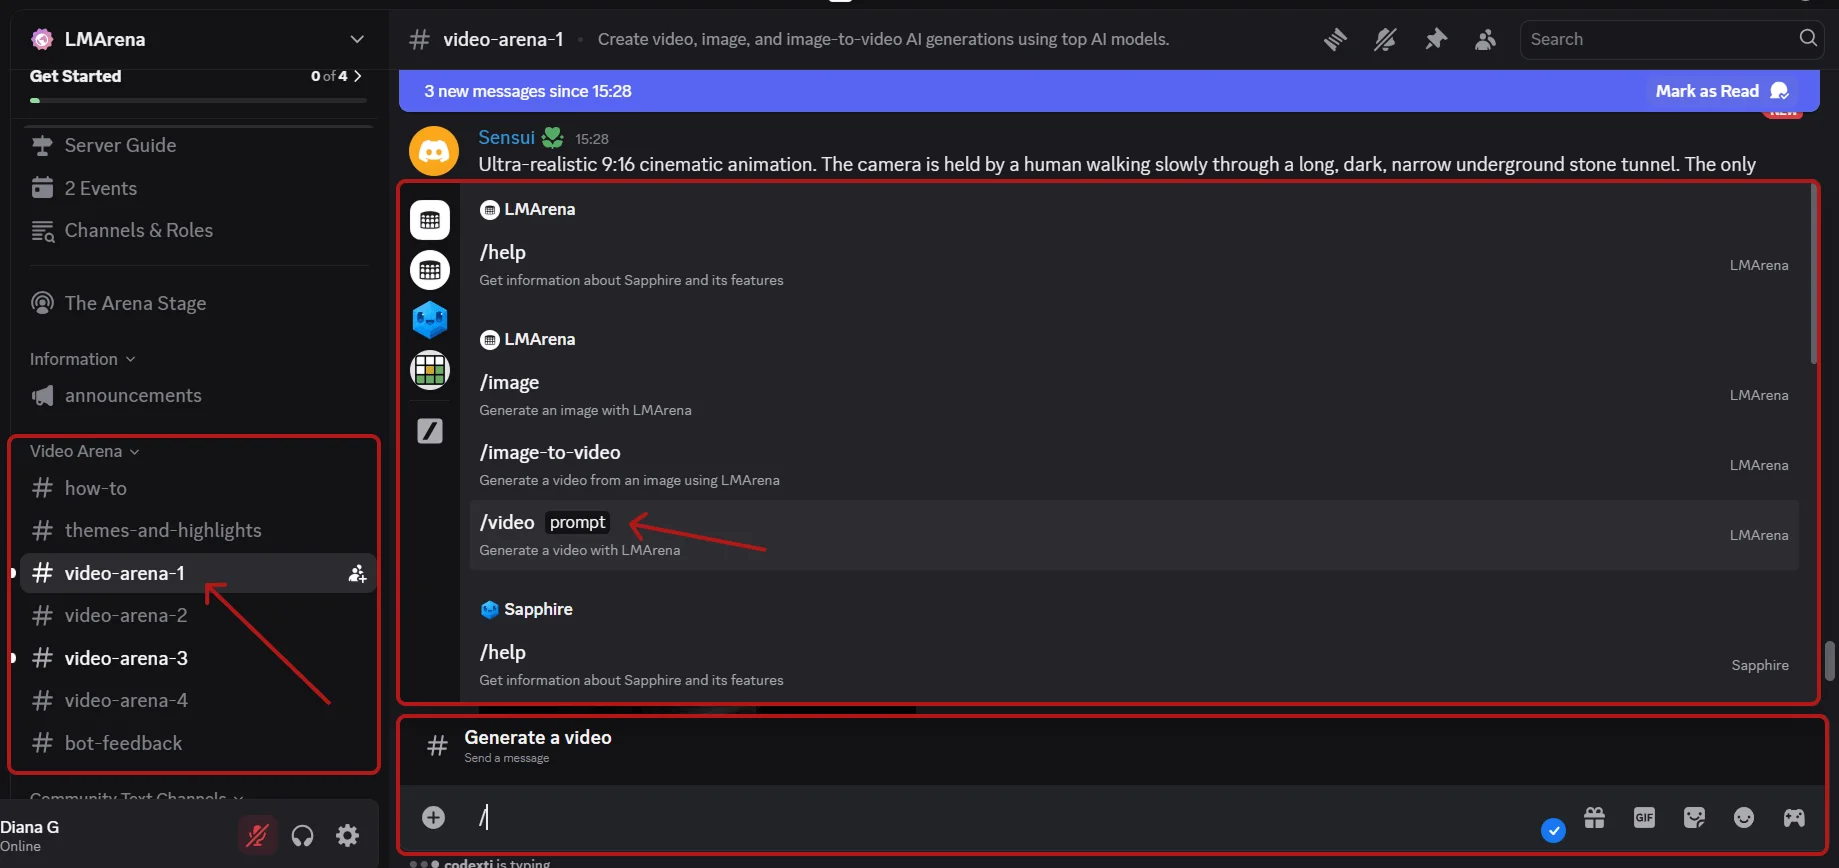Image resolution: width=1839 pixels, height=868 pixels.
Task: Click the Sensui username
Action: point(506,137)
